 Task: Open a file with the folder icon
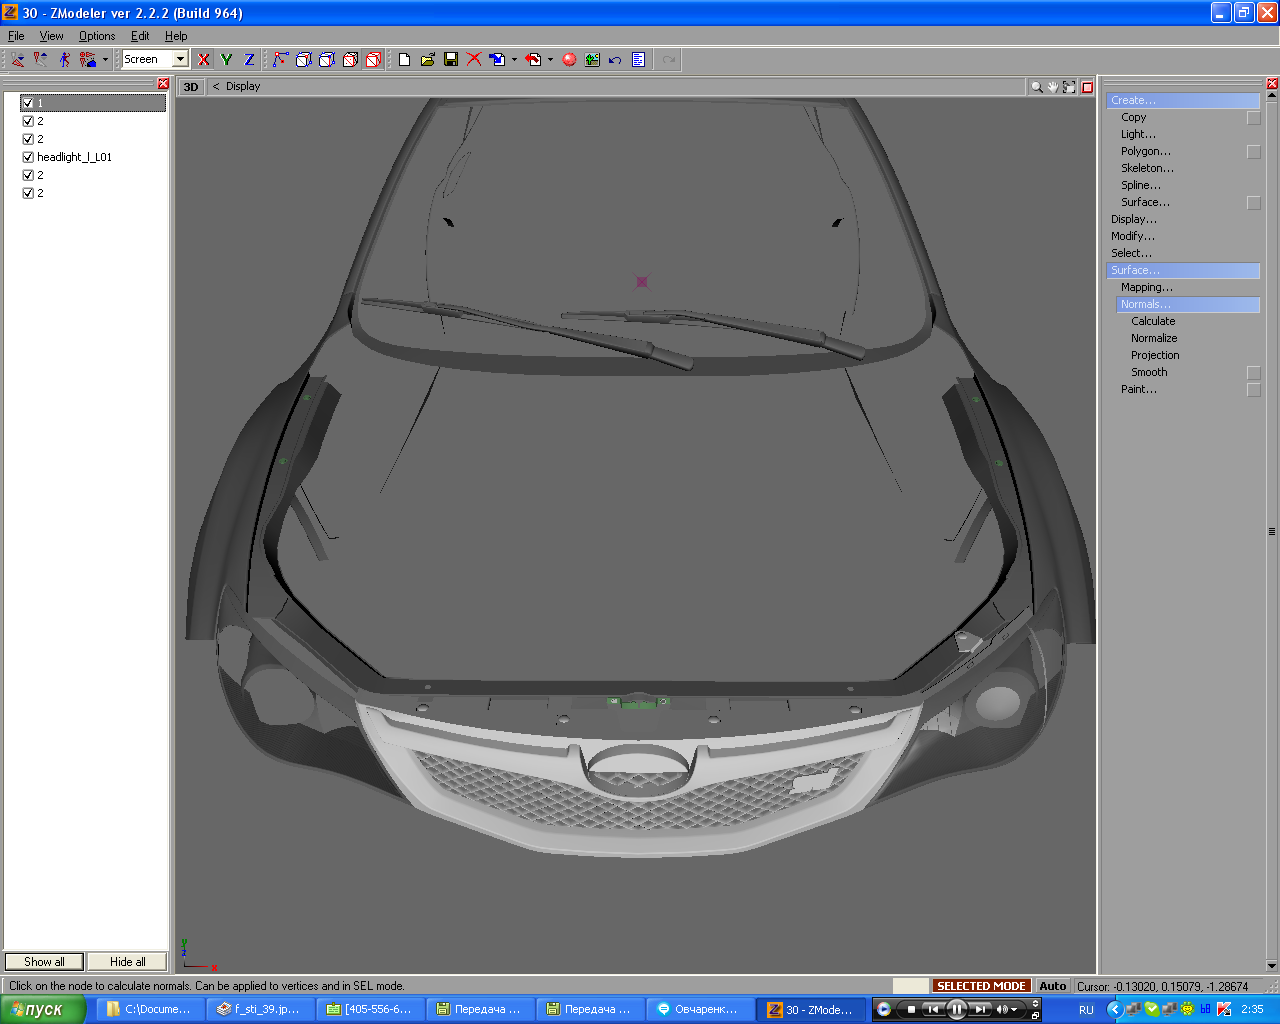pos(427,60)
